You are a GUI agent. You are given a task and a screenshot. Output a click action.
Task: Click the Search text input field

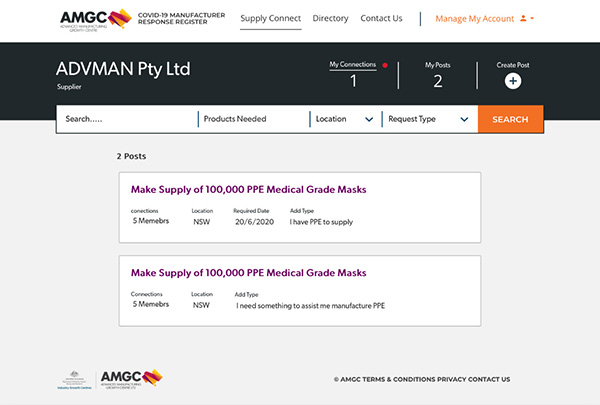127,119
